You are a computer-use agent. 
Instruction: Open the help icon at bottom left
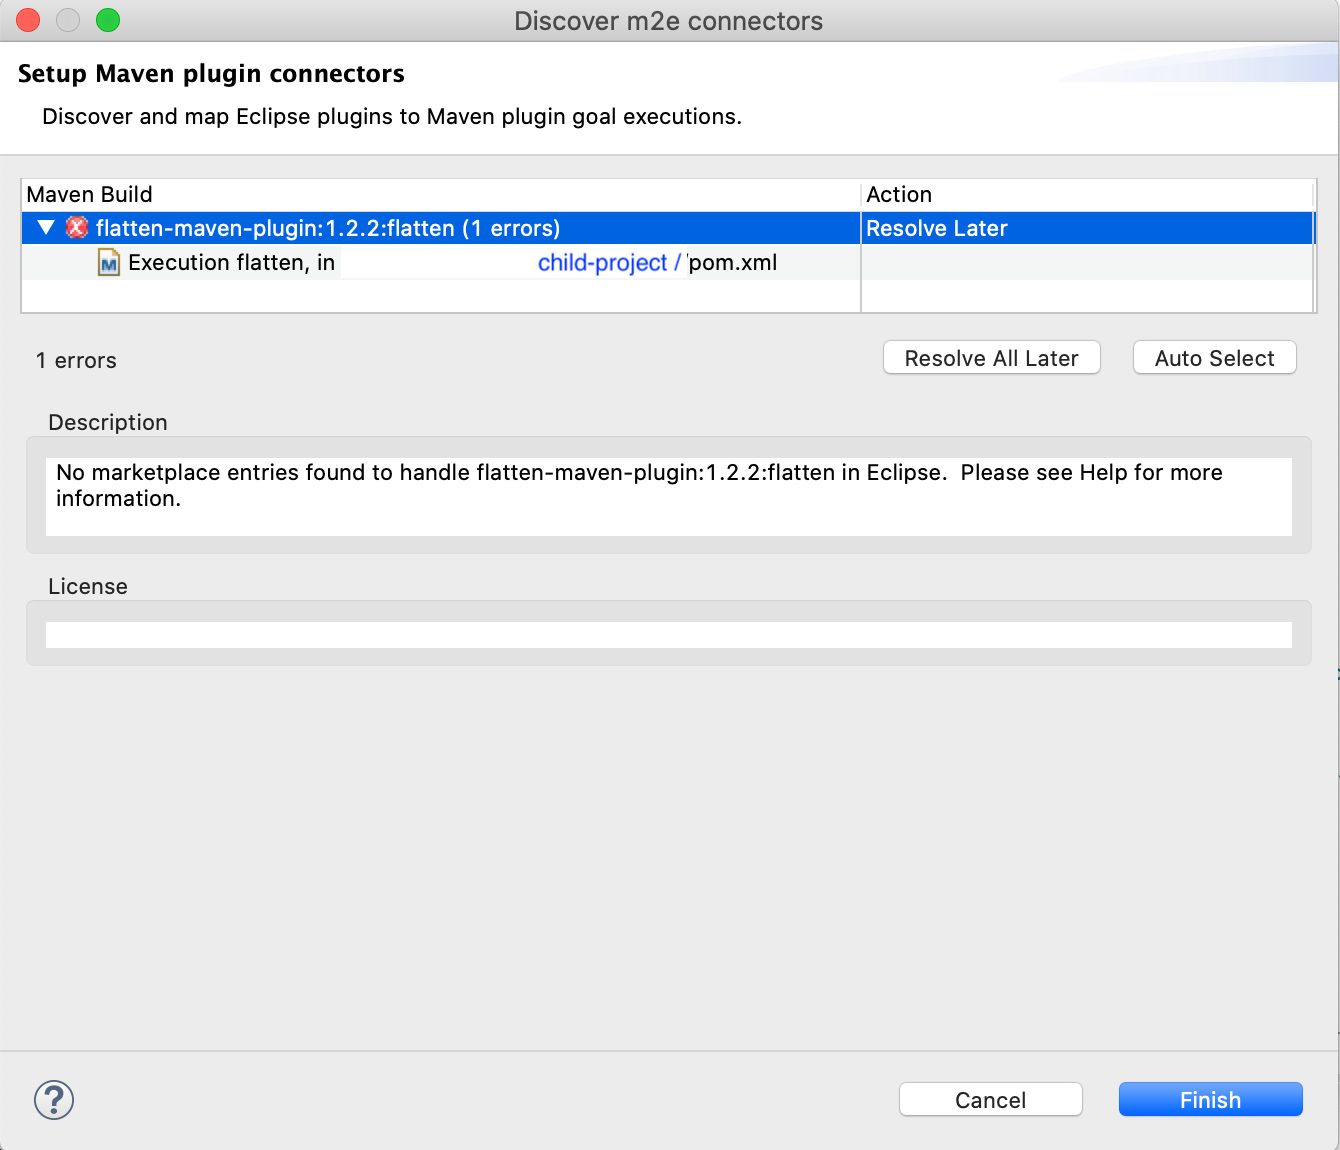(54, 1099)
